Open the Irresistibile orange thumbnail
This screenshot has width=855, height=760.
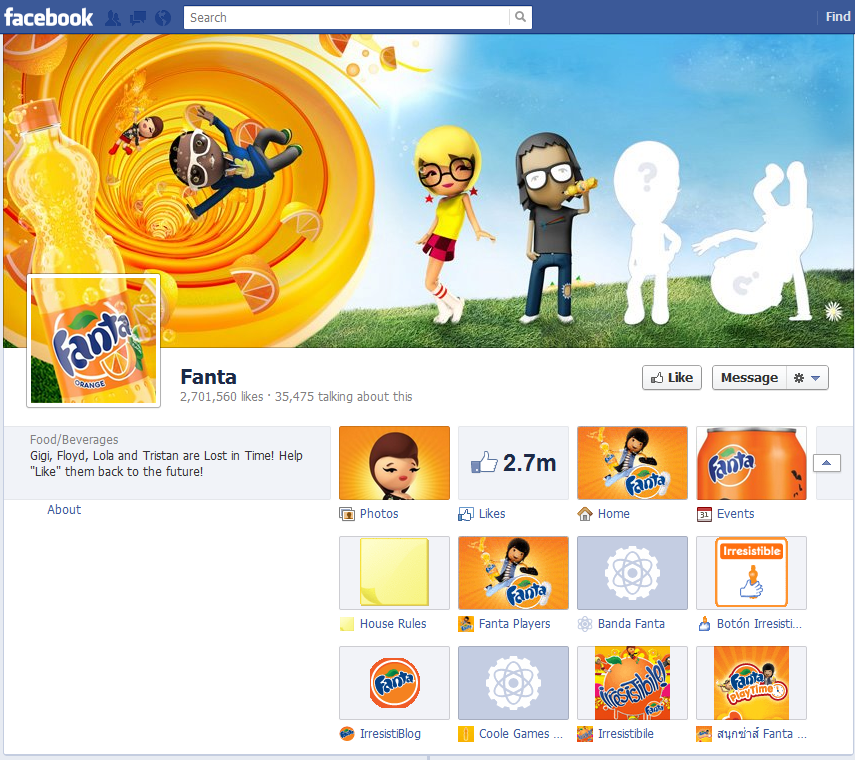pyautogui.click(x=633, y=683)
